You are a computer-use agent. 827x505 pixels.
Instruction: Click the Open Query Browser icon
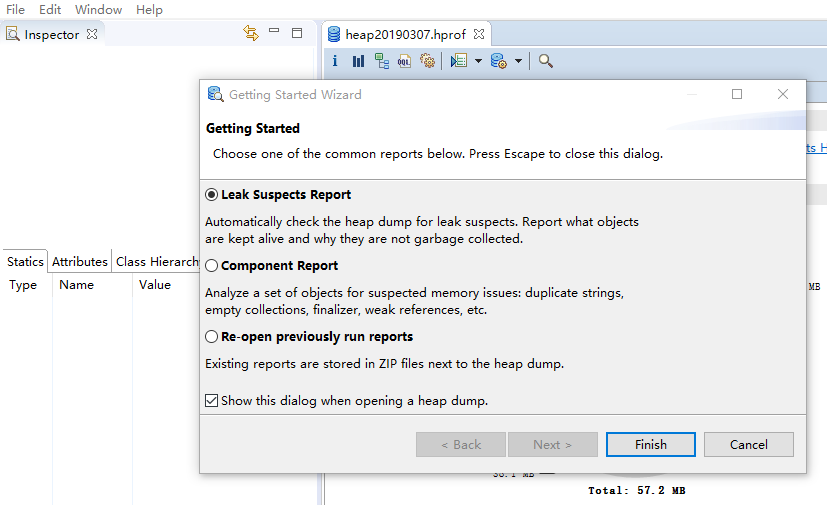[498, 61]
